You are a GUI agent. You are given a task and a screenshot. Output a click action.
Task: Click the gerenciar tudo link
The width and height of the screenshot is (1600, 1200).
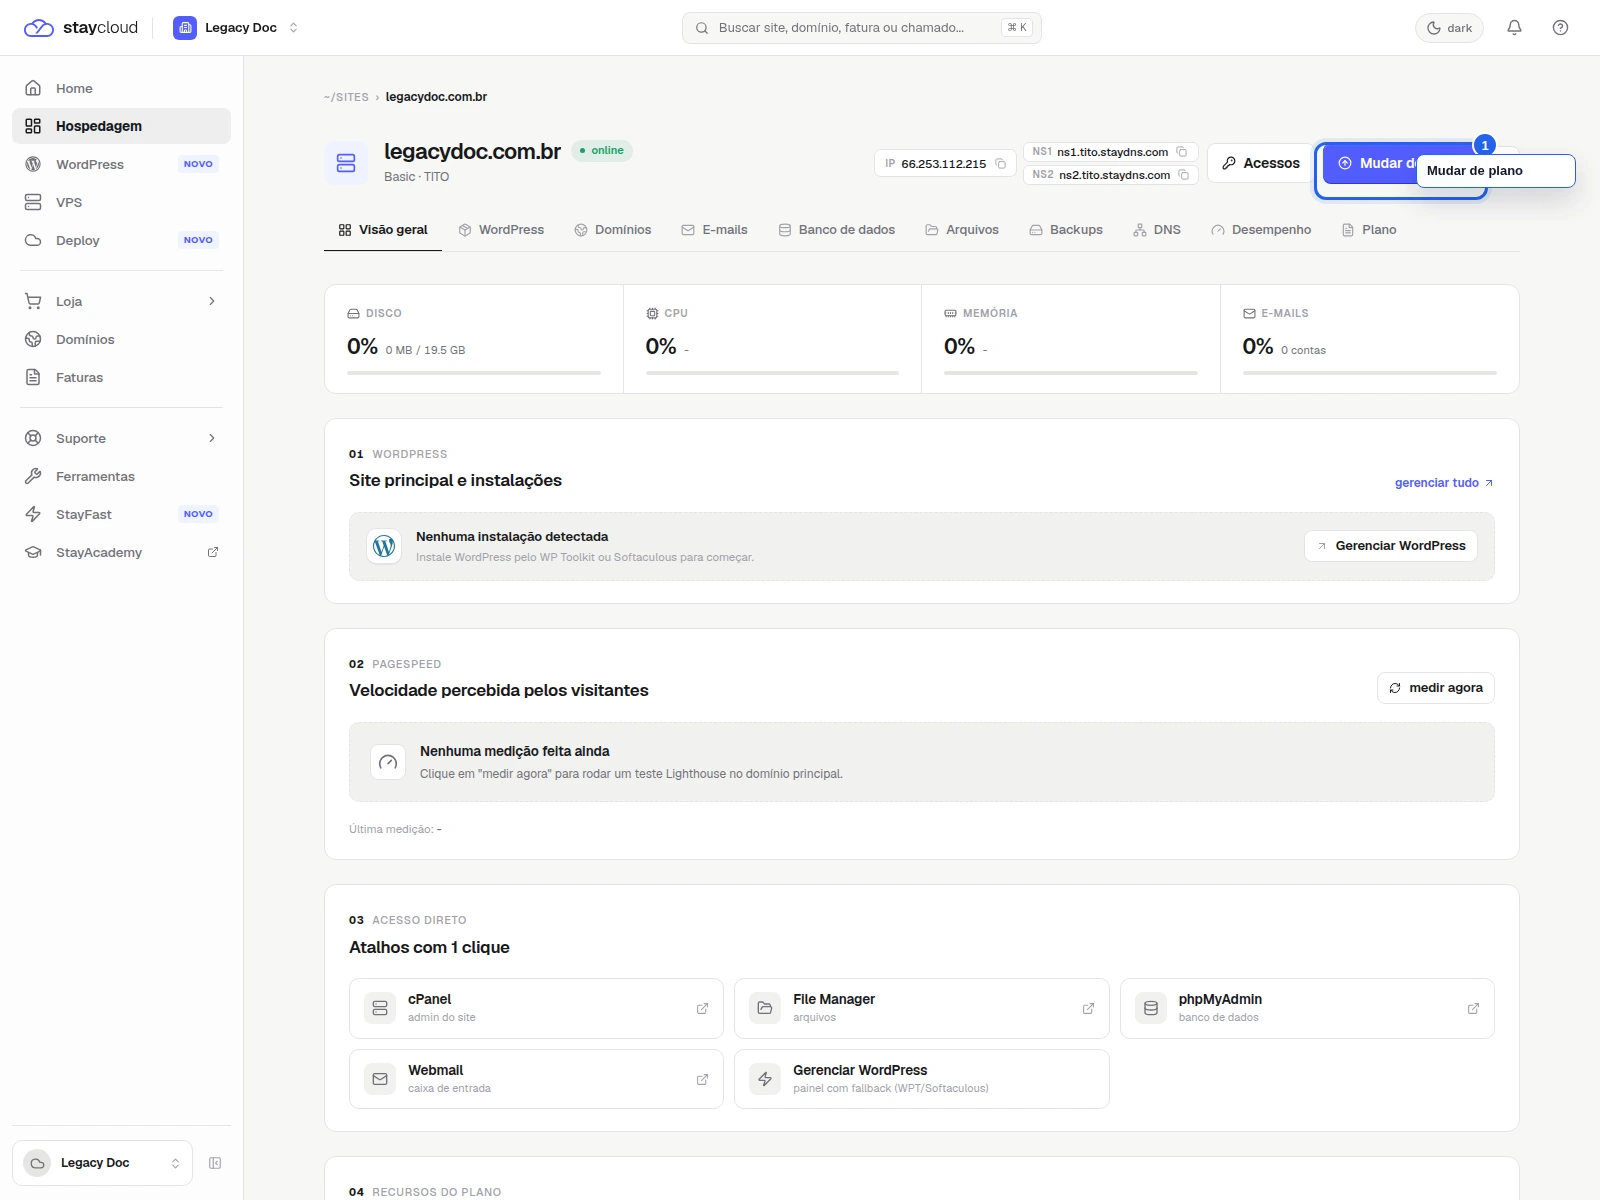tap(1444, 483)
